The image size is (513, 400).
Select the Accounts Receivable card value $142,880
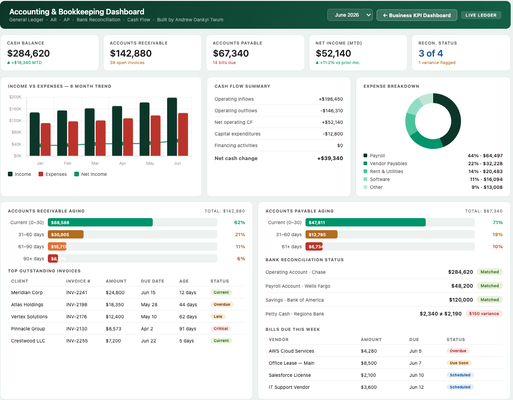tap(131, 53)
